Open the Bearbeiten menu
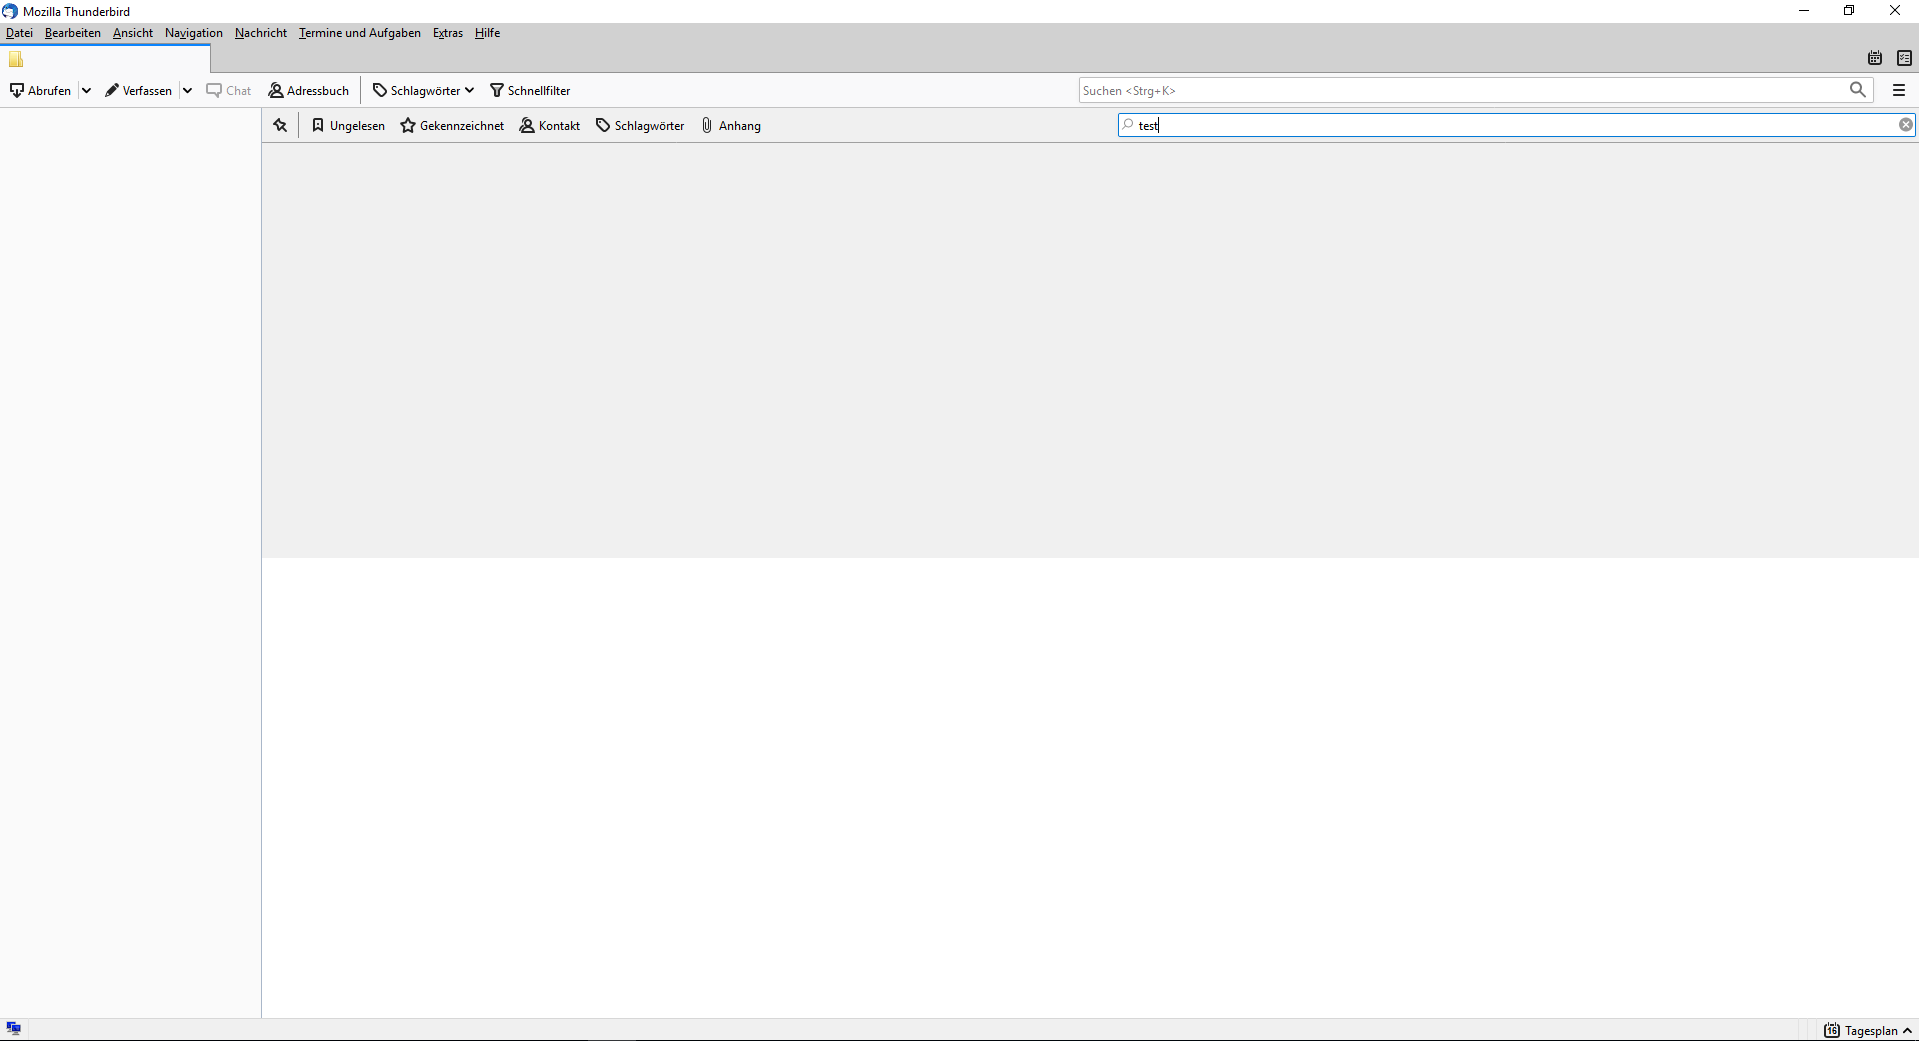 click(x=73, y=33)
